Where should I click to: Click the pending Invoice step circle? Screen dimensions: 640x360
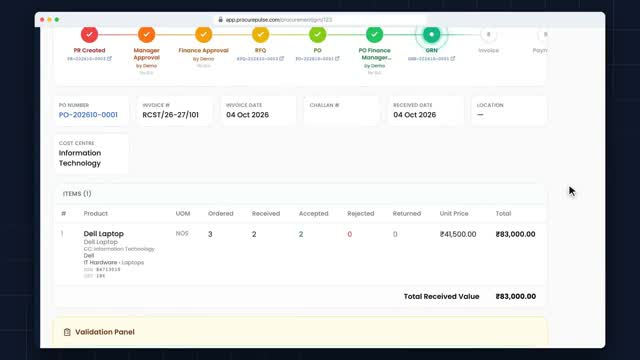[488, 35]
